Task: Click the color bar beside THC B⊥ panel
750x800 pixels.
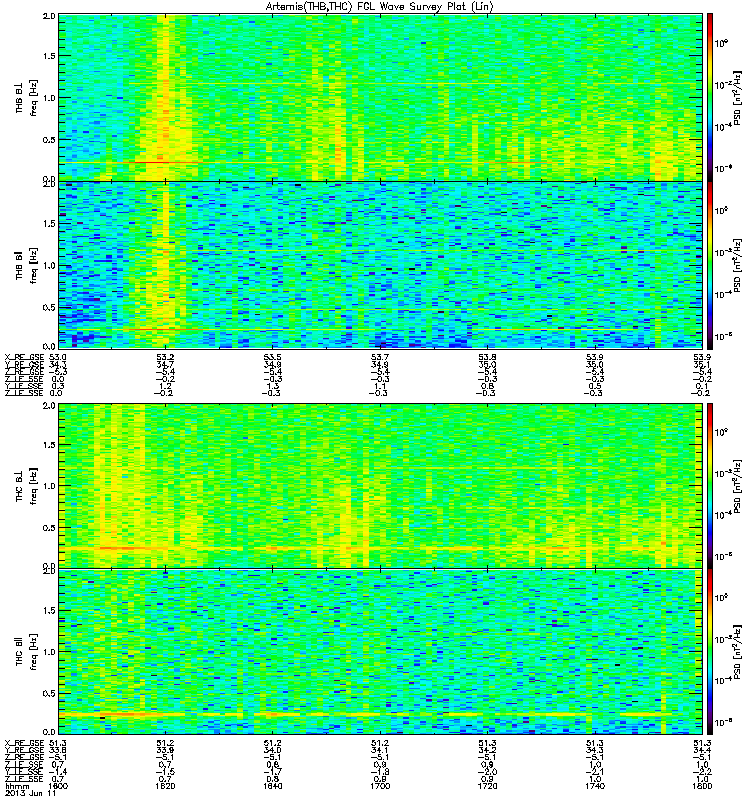Action: [709, 486]
